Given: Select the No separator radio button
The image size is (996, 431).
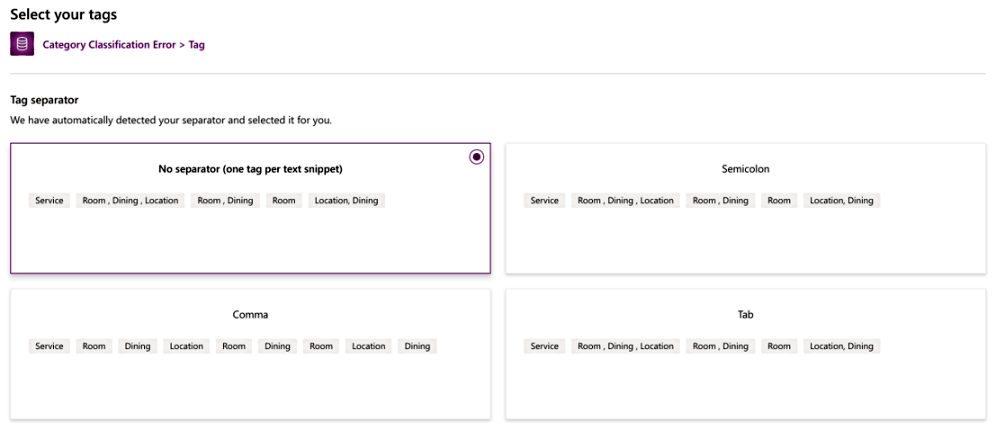Looking at the screenshot, I should tap(476, 157).
